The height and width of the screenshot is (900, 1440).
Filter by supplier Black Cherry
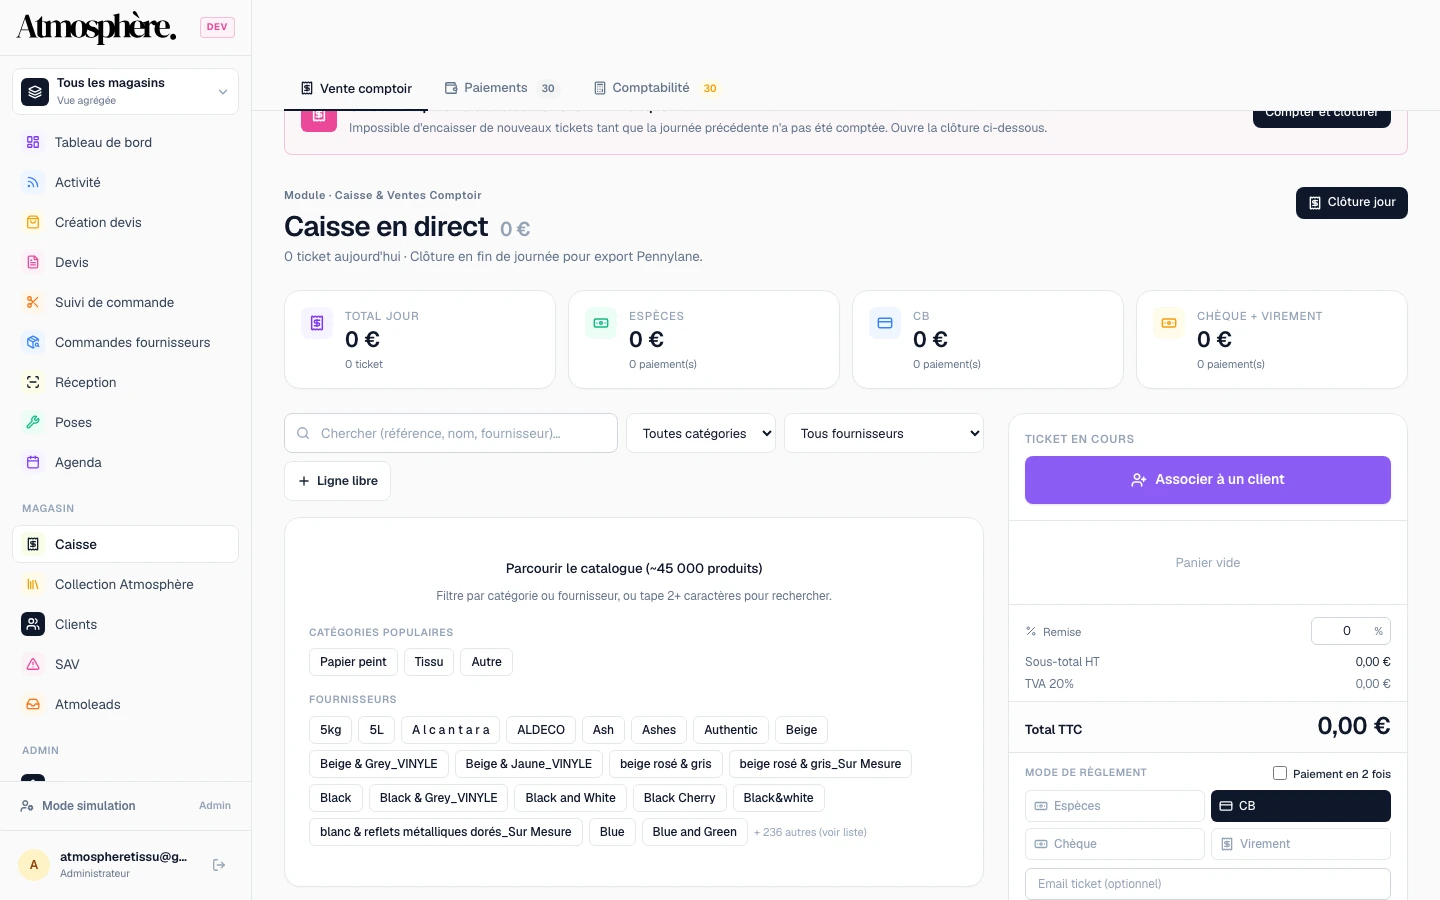pyautogui.click(x=680, y=798)
